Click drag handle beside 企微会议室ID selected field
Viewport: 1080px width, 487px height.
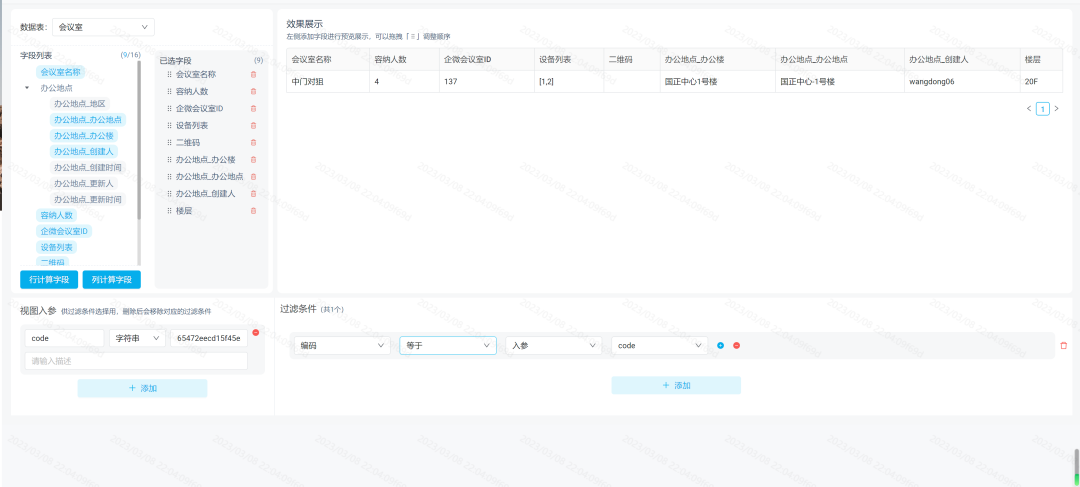169,109
